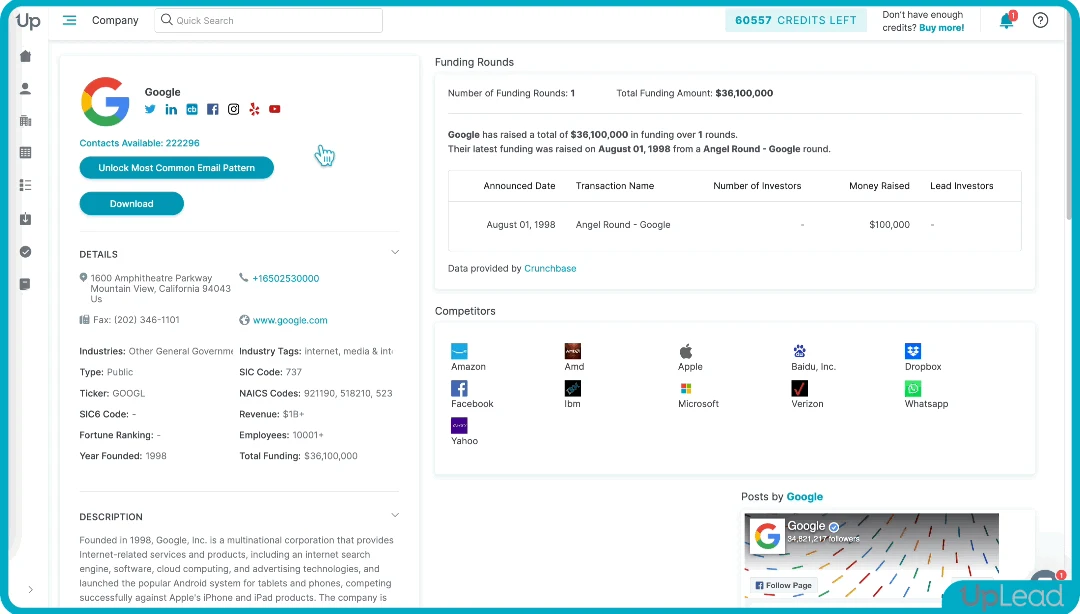
Task: Open Apple competitor profile
Action: (x=689, y=358)
